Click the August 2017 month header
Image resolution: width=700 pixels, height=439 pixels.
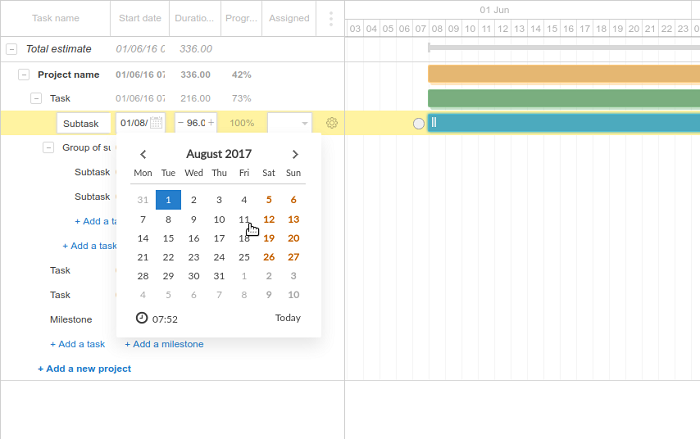218,154
